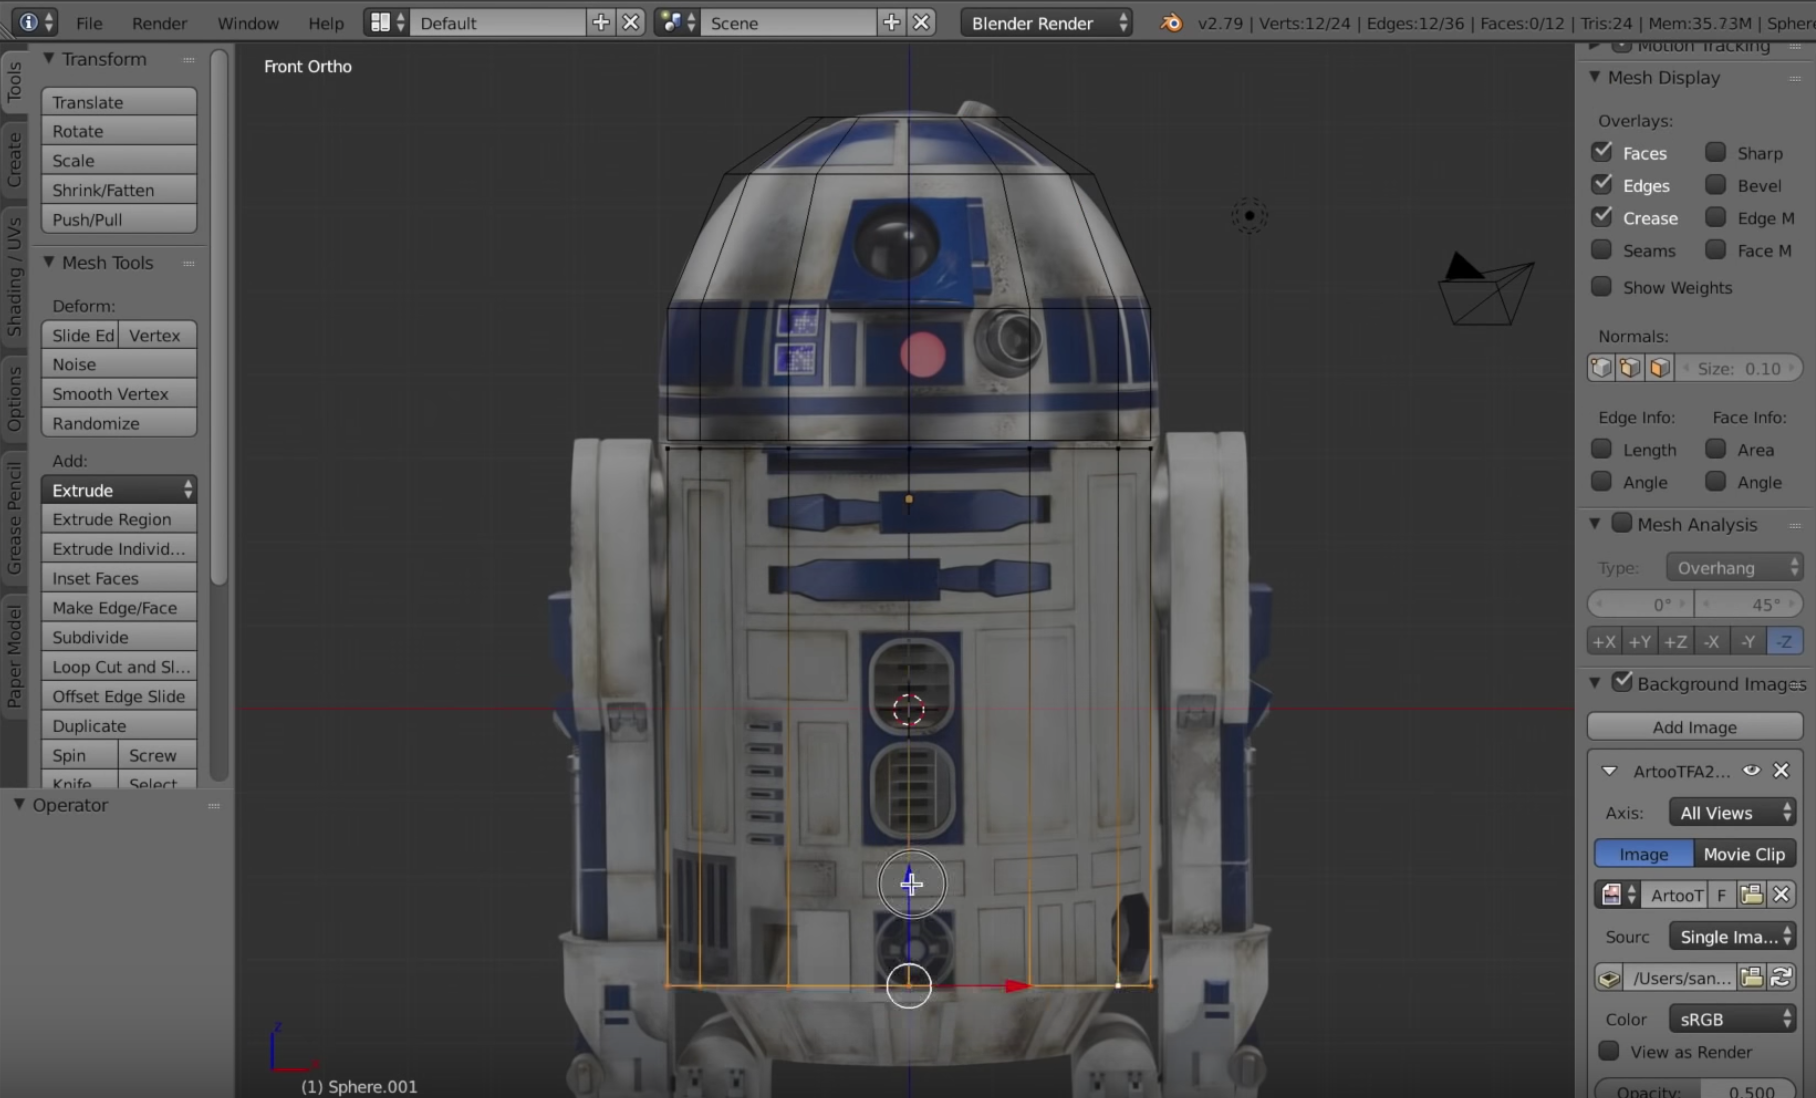Switch to the Create tab
Screen dimensions: 1816x1098
14,159
